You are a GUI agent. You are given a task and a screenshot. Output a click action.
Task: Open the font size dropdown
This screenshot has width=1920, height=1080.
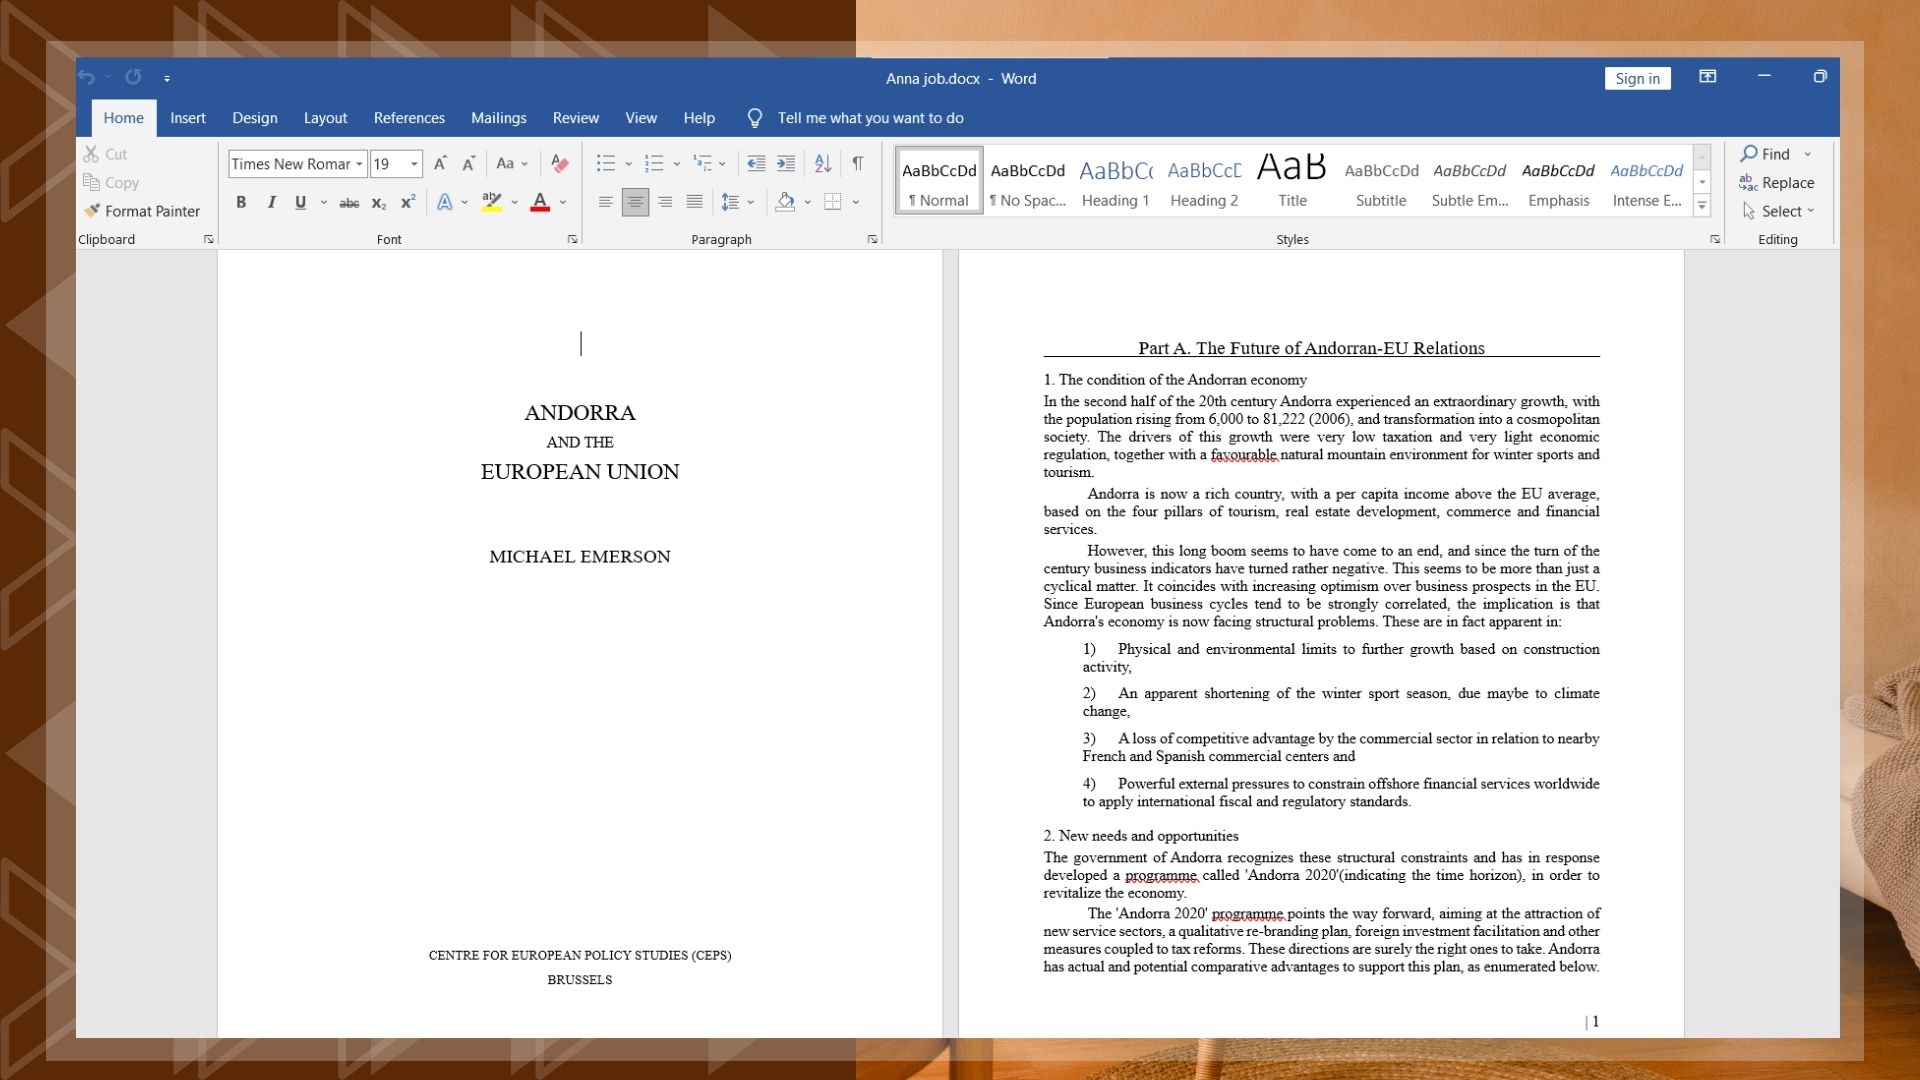click(414, 164)
